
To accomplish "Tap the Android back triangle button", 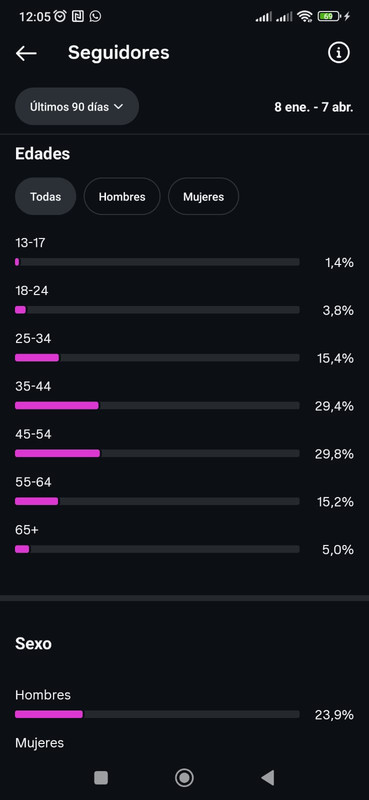I will (x=267, y=778).
